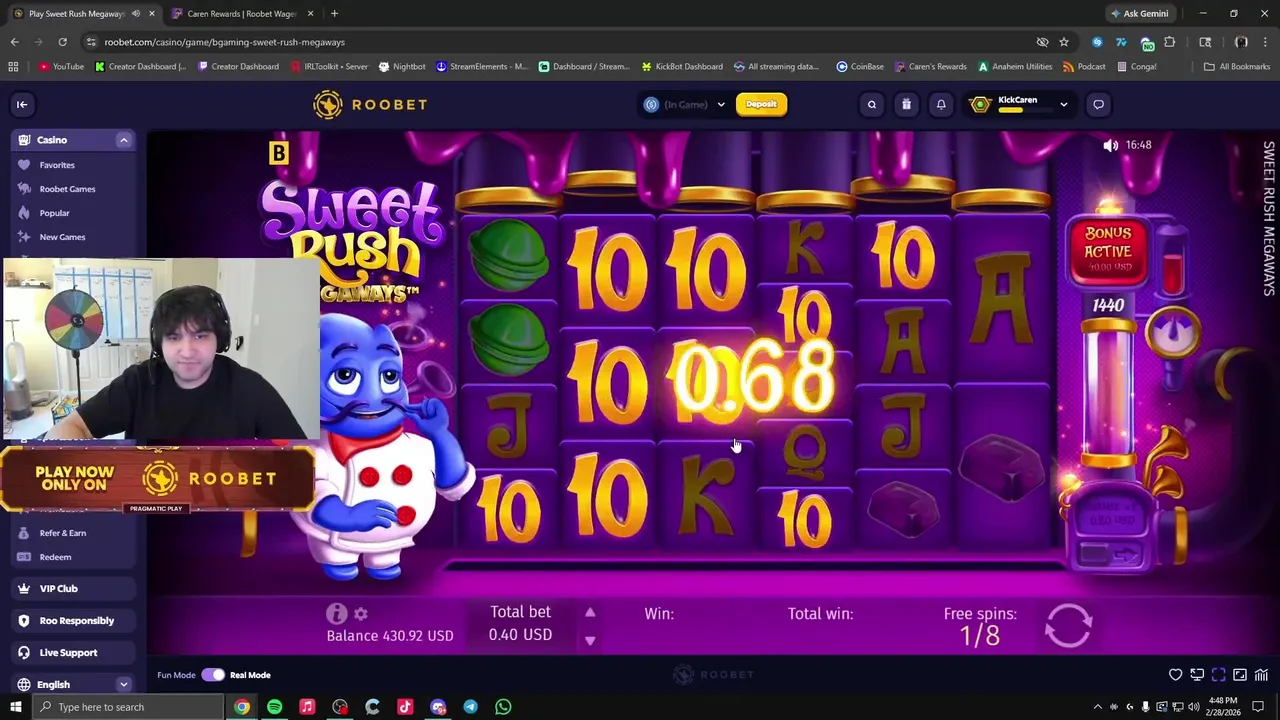The image size is (1280, 720).
Task: Open Redeem in the sidebar
Action: coord(55,557)
